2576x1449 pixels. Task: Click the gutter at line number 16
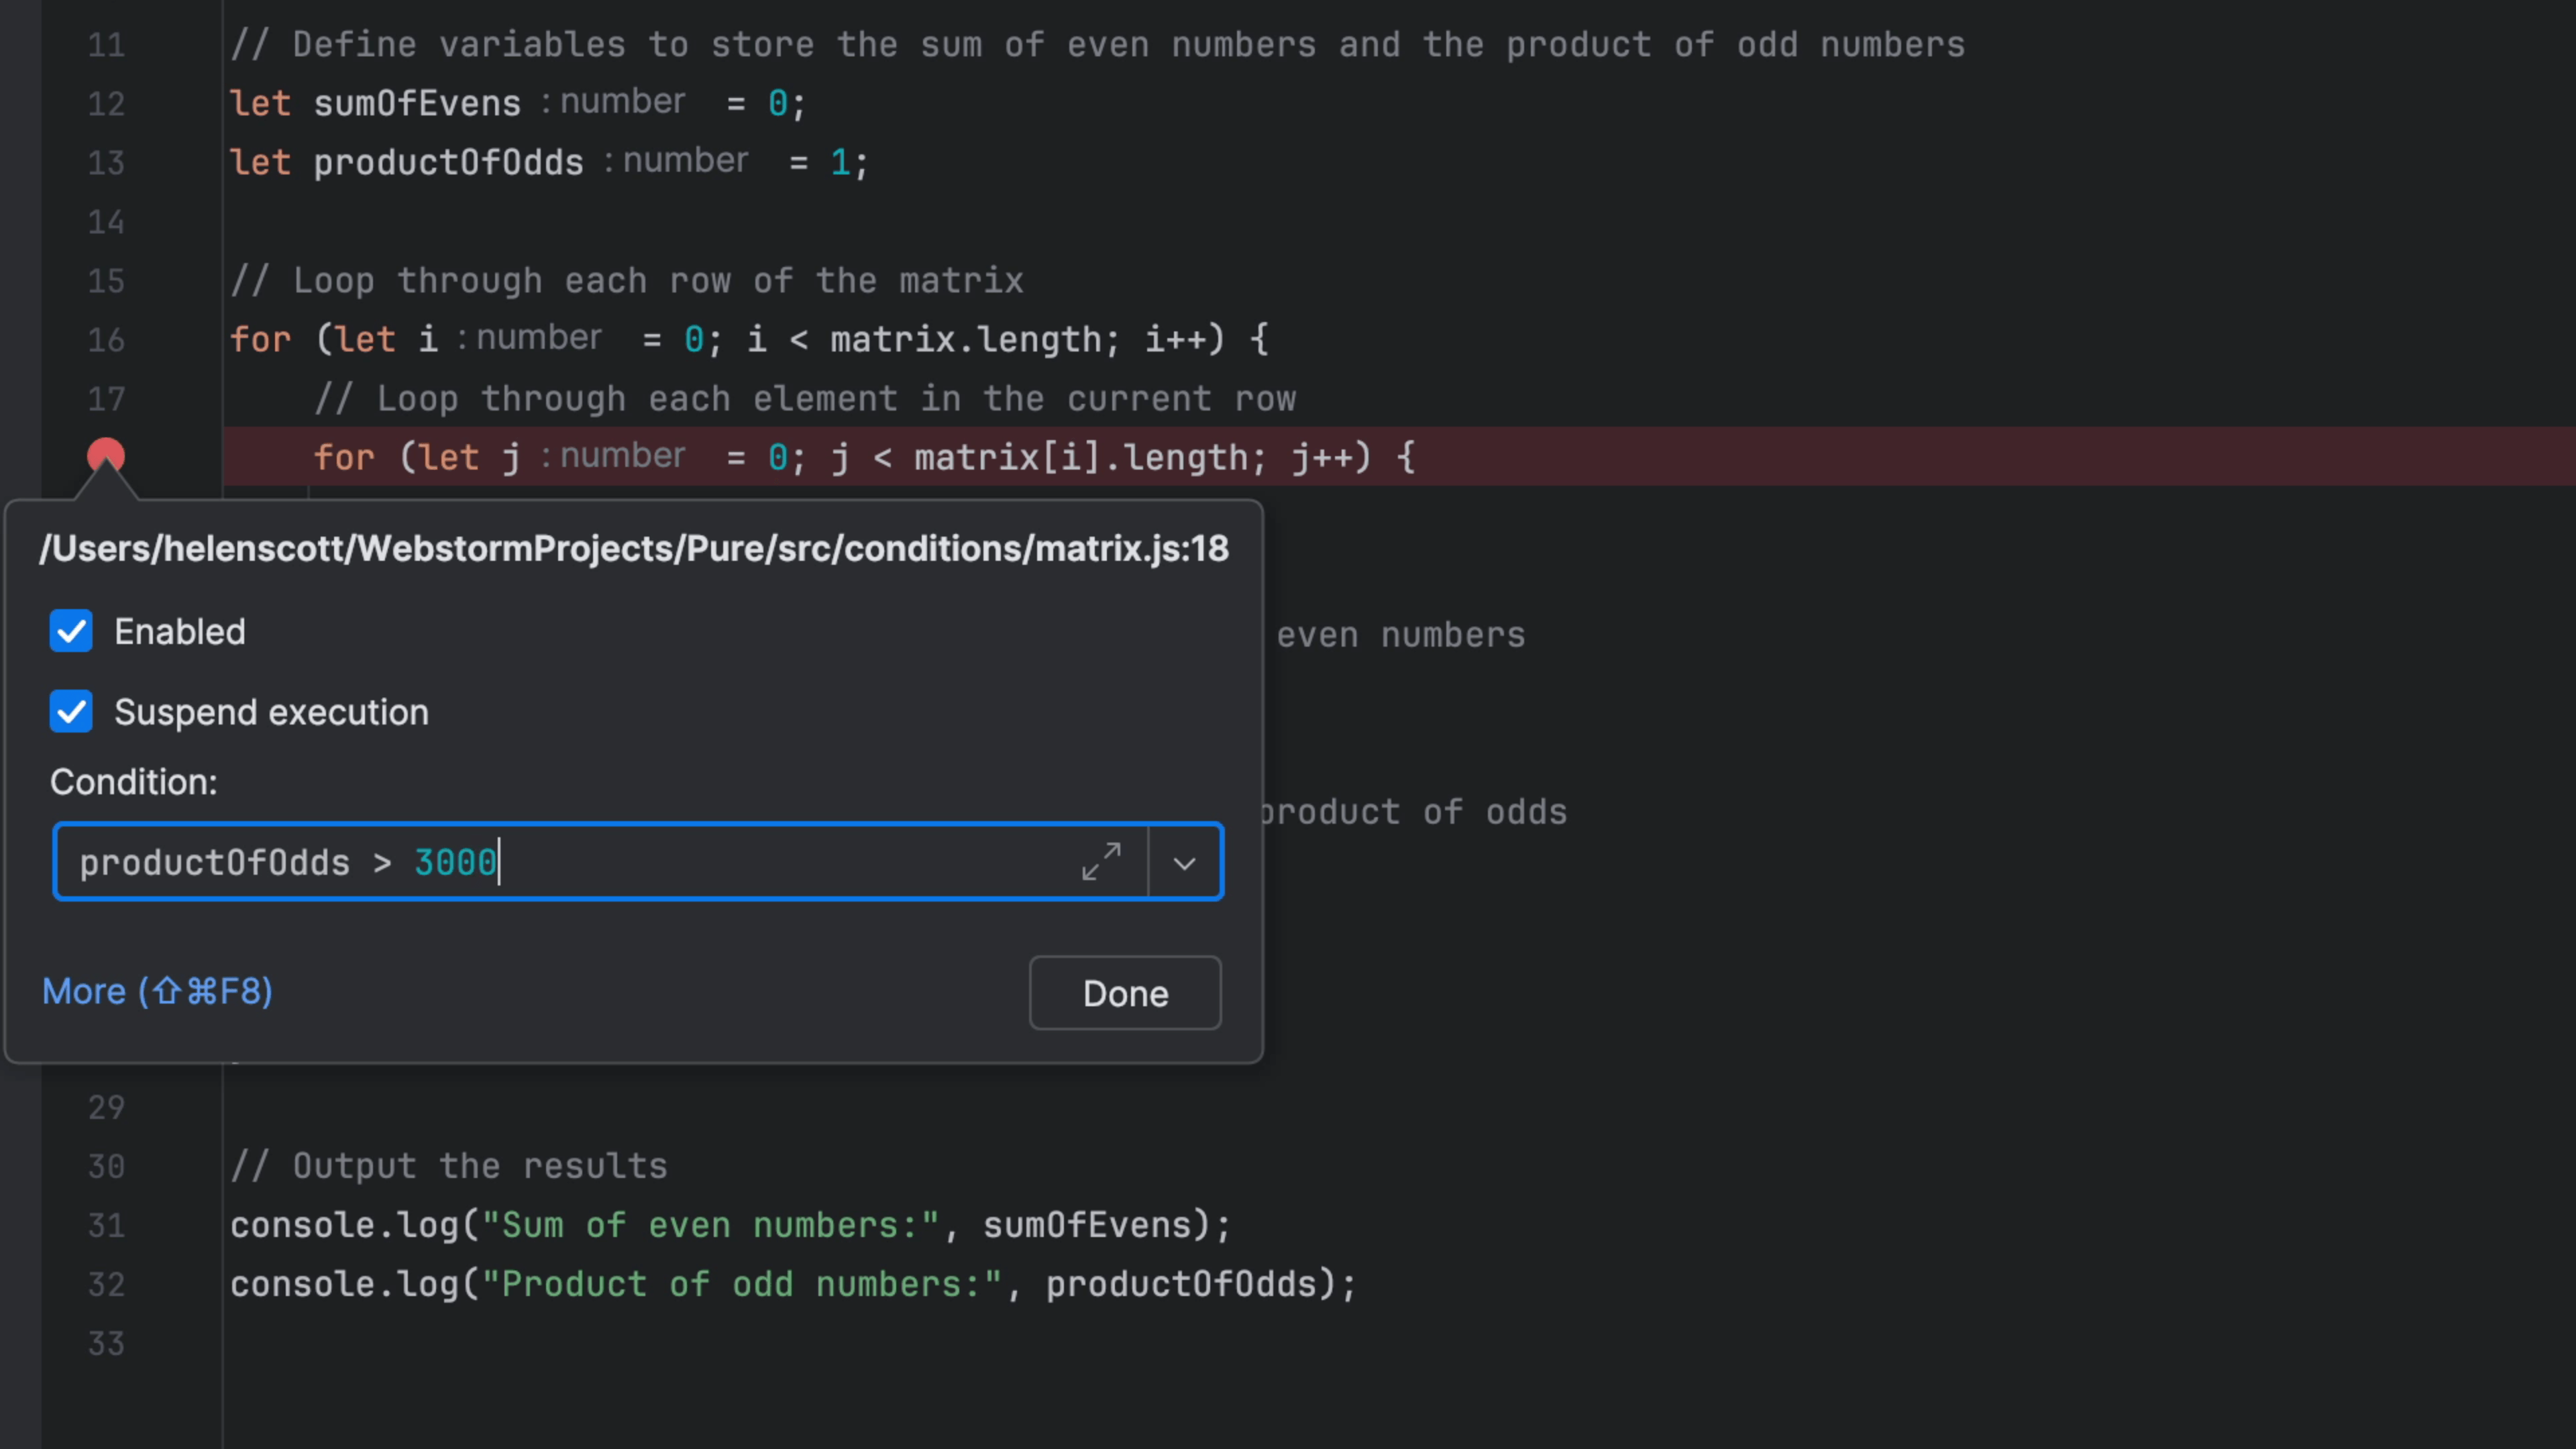click(x=106, y=340)
